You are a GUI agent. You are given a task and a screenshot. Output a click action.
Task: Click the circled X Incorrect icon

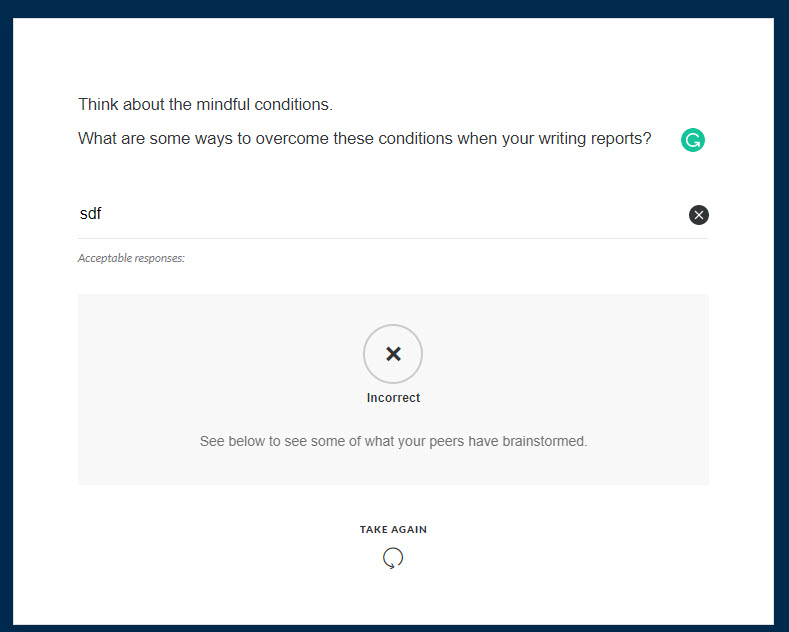pos(393,353)
